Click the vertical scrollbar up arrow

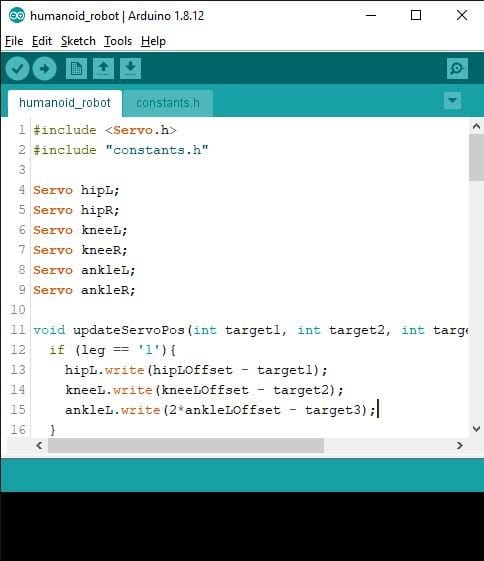[476, 126]
